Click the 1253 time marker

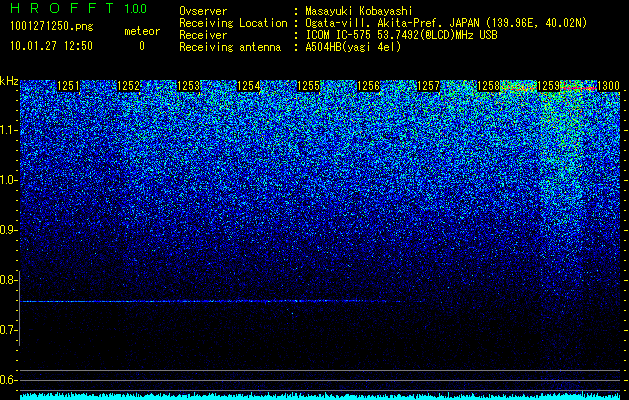click(x=189, y=86)
